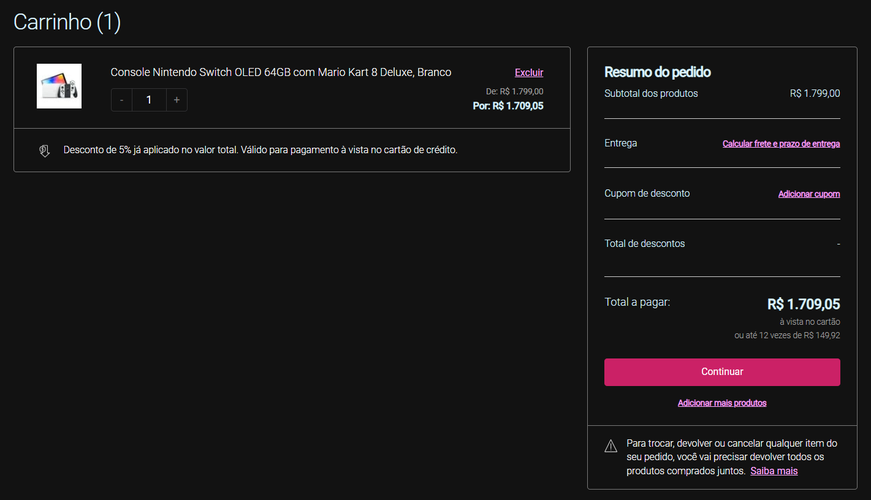Click the Adicionar cupom link

click(x=809, y=194)
